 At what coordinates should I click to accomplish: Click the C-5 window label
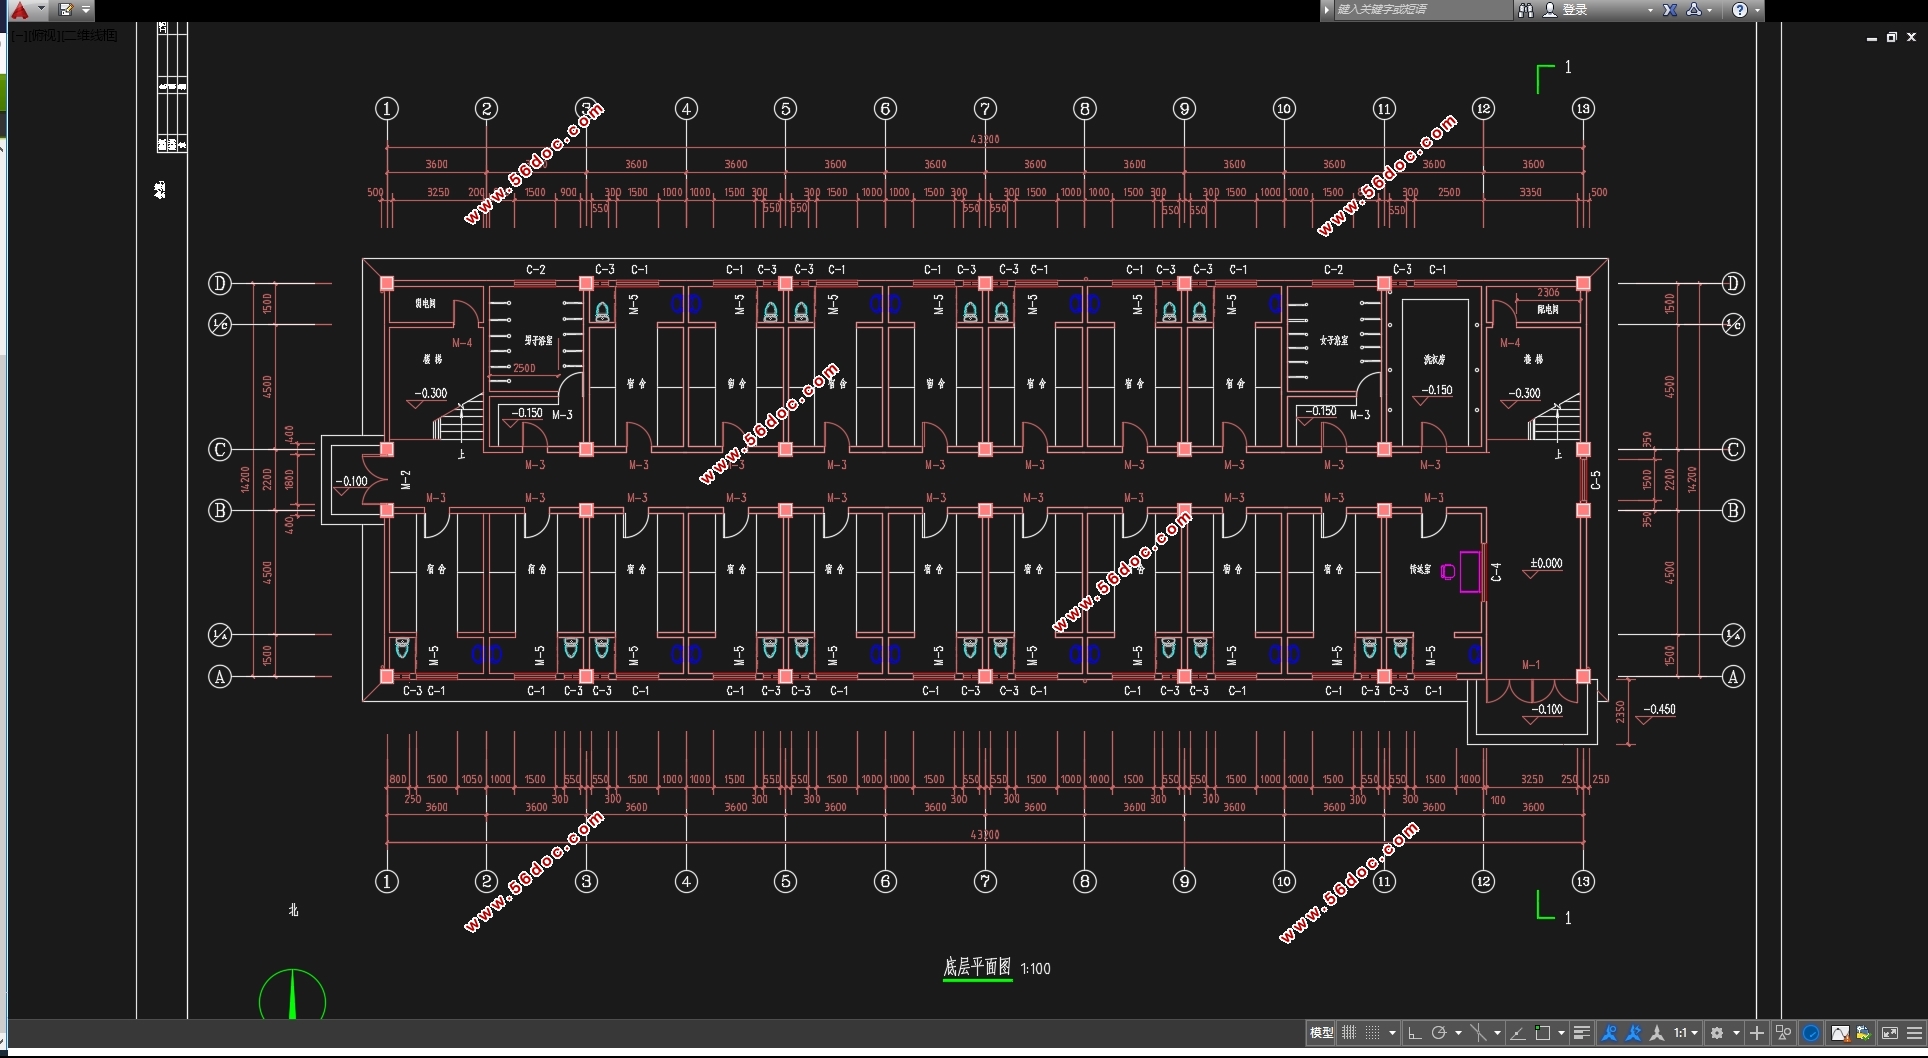click(x=1595, y=480)
